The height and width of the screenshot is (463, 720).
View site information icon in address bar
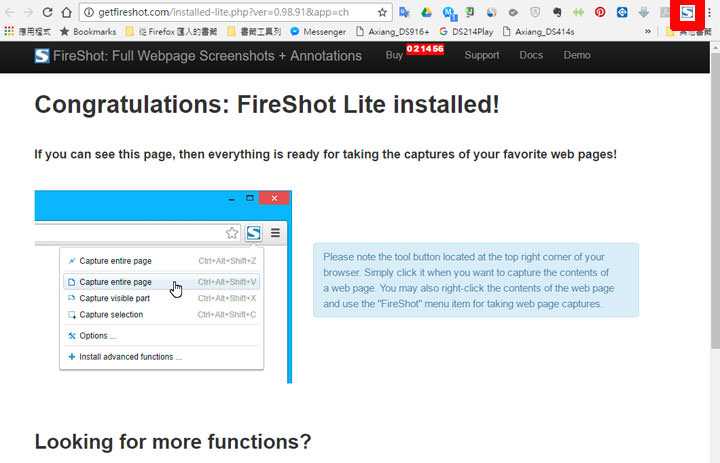(89, 12)
